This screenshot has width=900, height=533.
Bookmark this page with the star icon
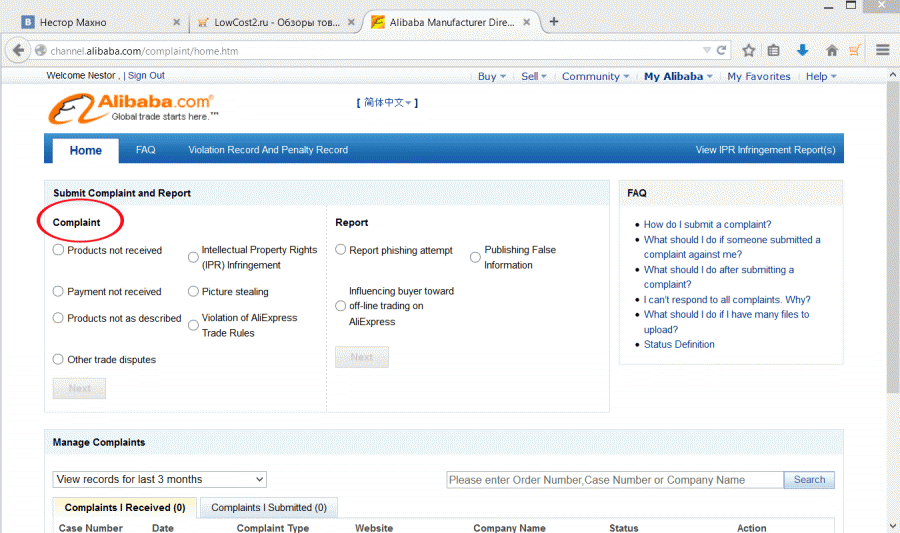[748, 50]
